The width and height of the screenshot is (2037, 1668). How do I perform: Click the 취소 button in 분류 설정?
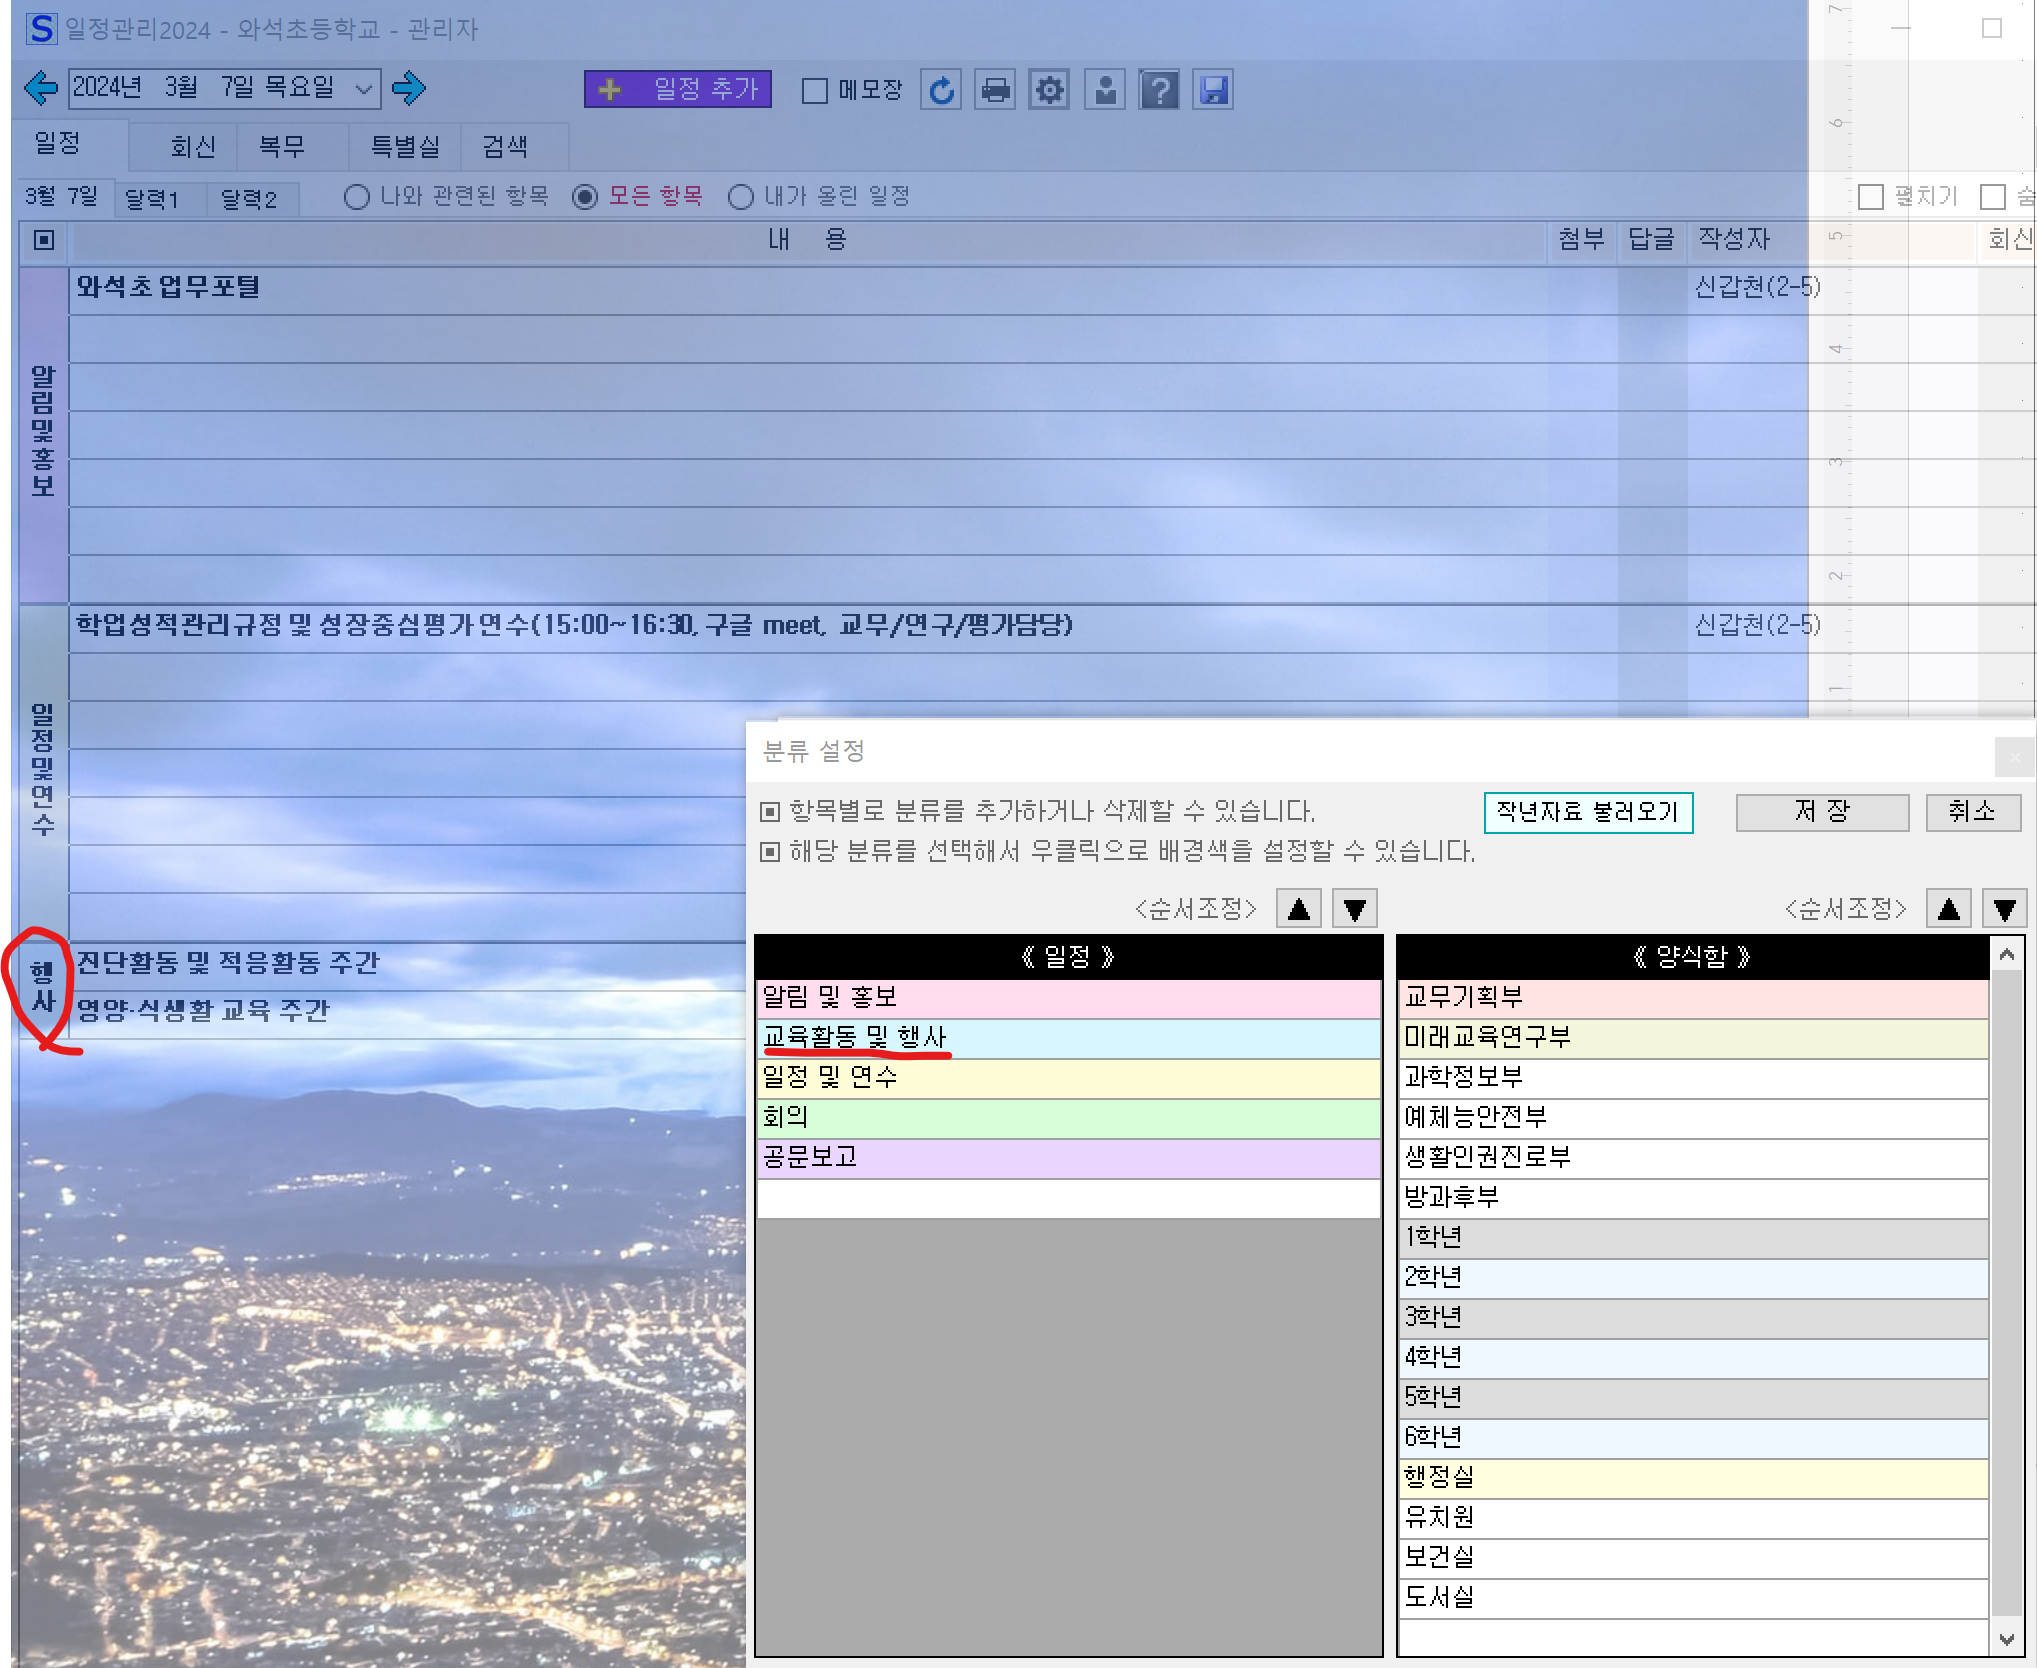pos(1973,812)
